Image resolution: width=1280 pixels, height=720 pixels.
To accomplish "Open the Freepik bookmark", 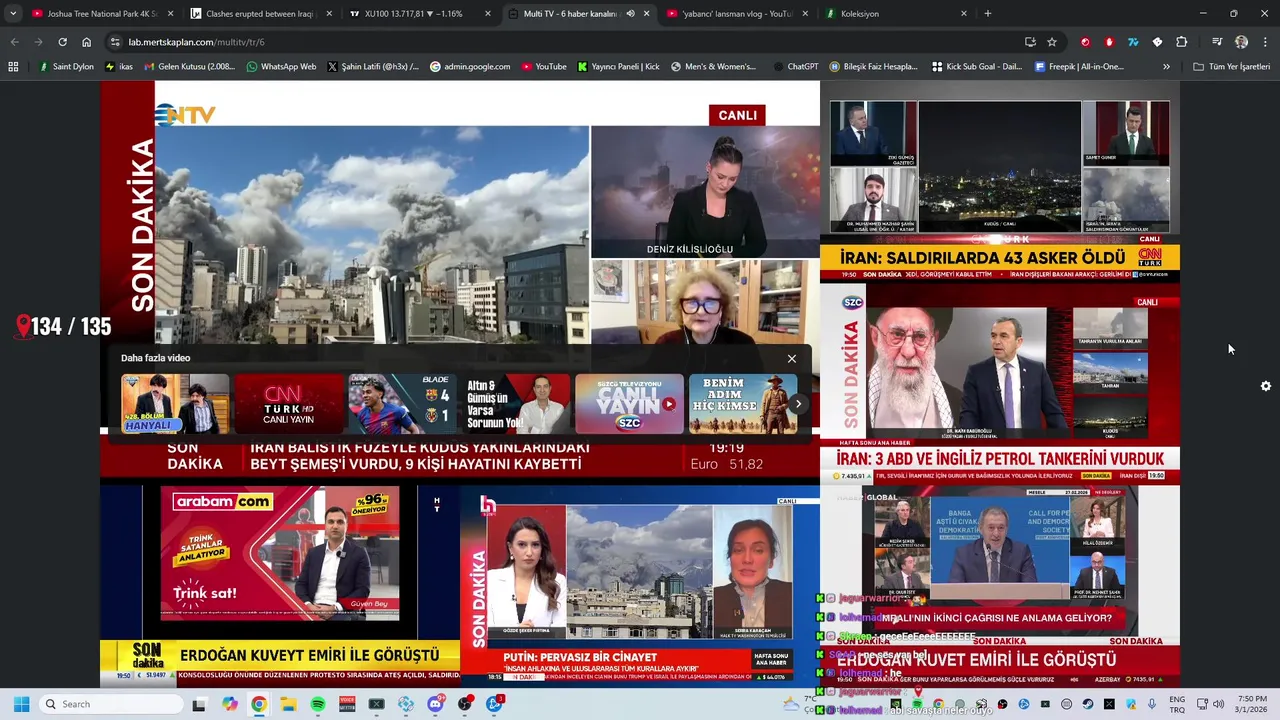I will coord(1079,67).
